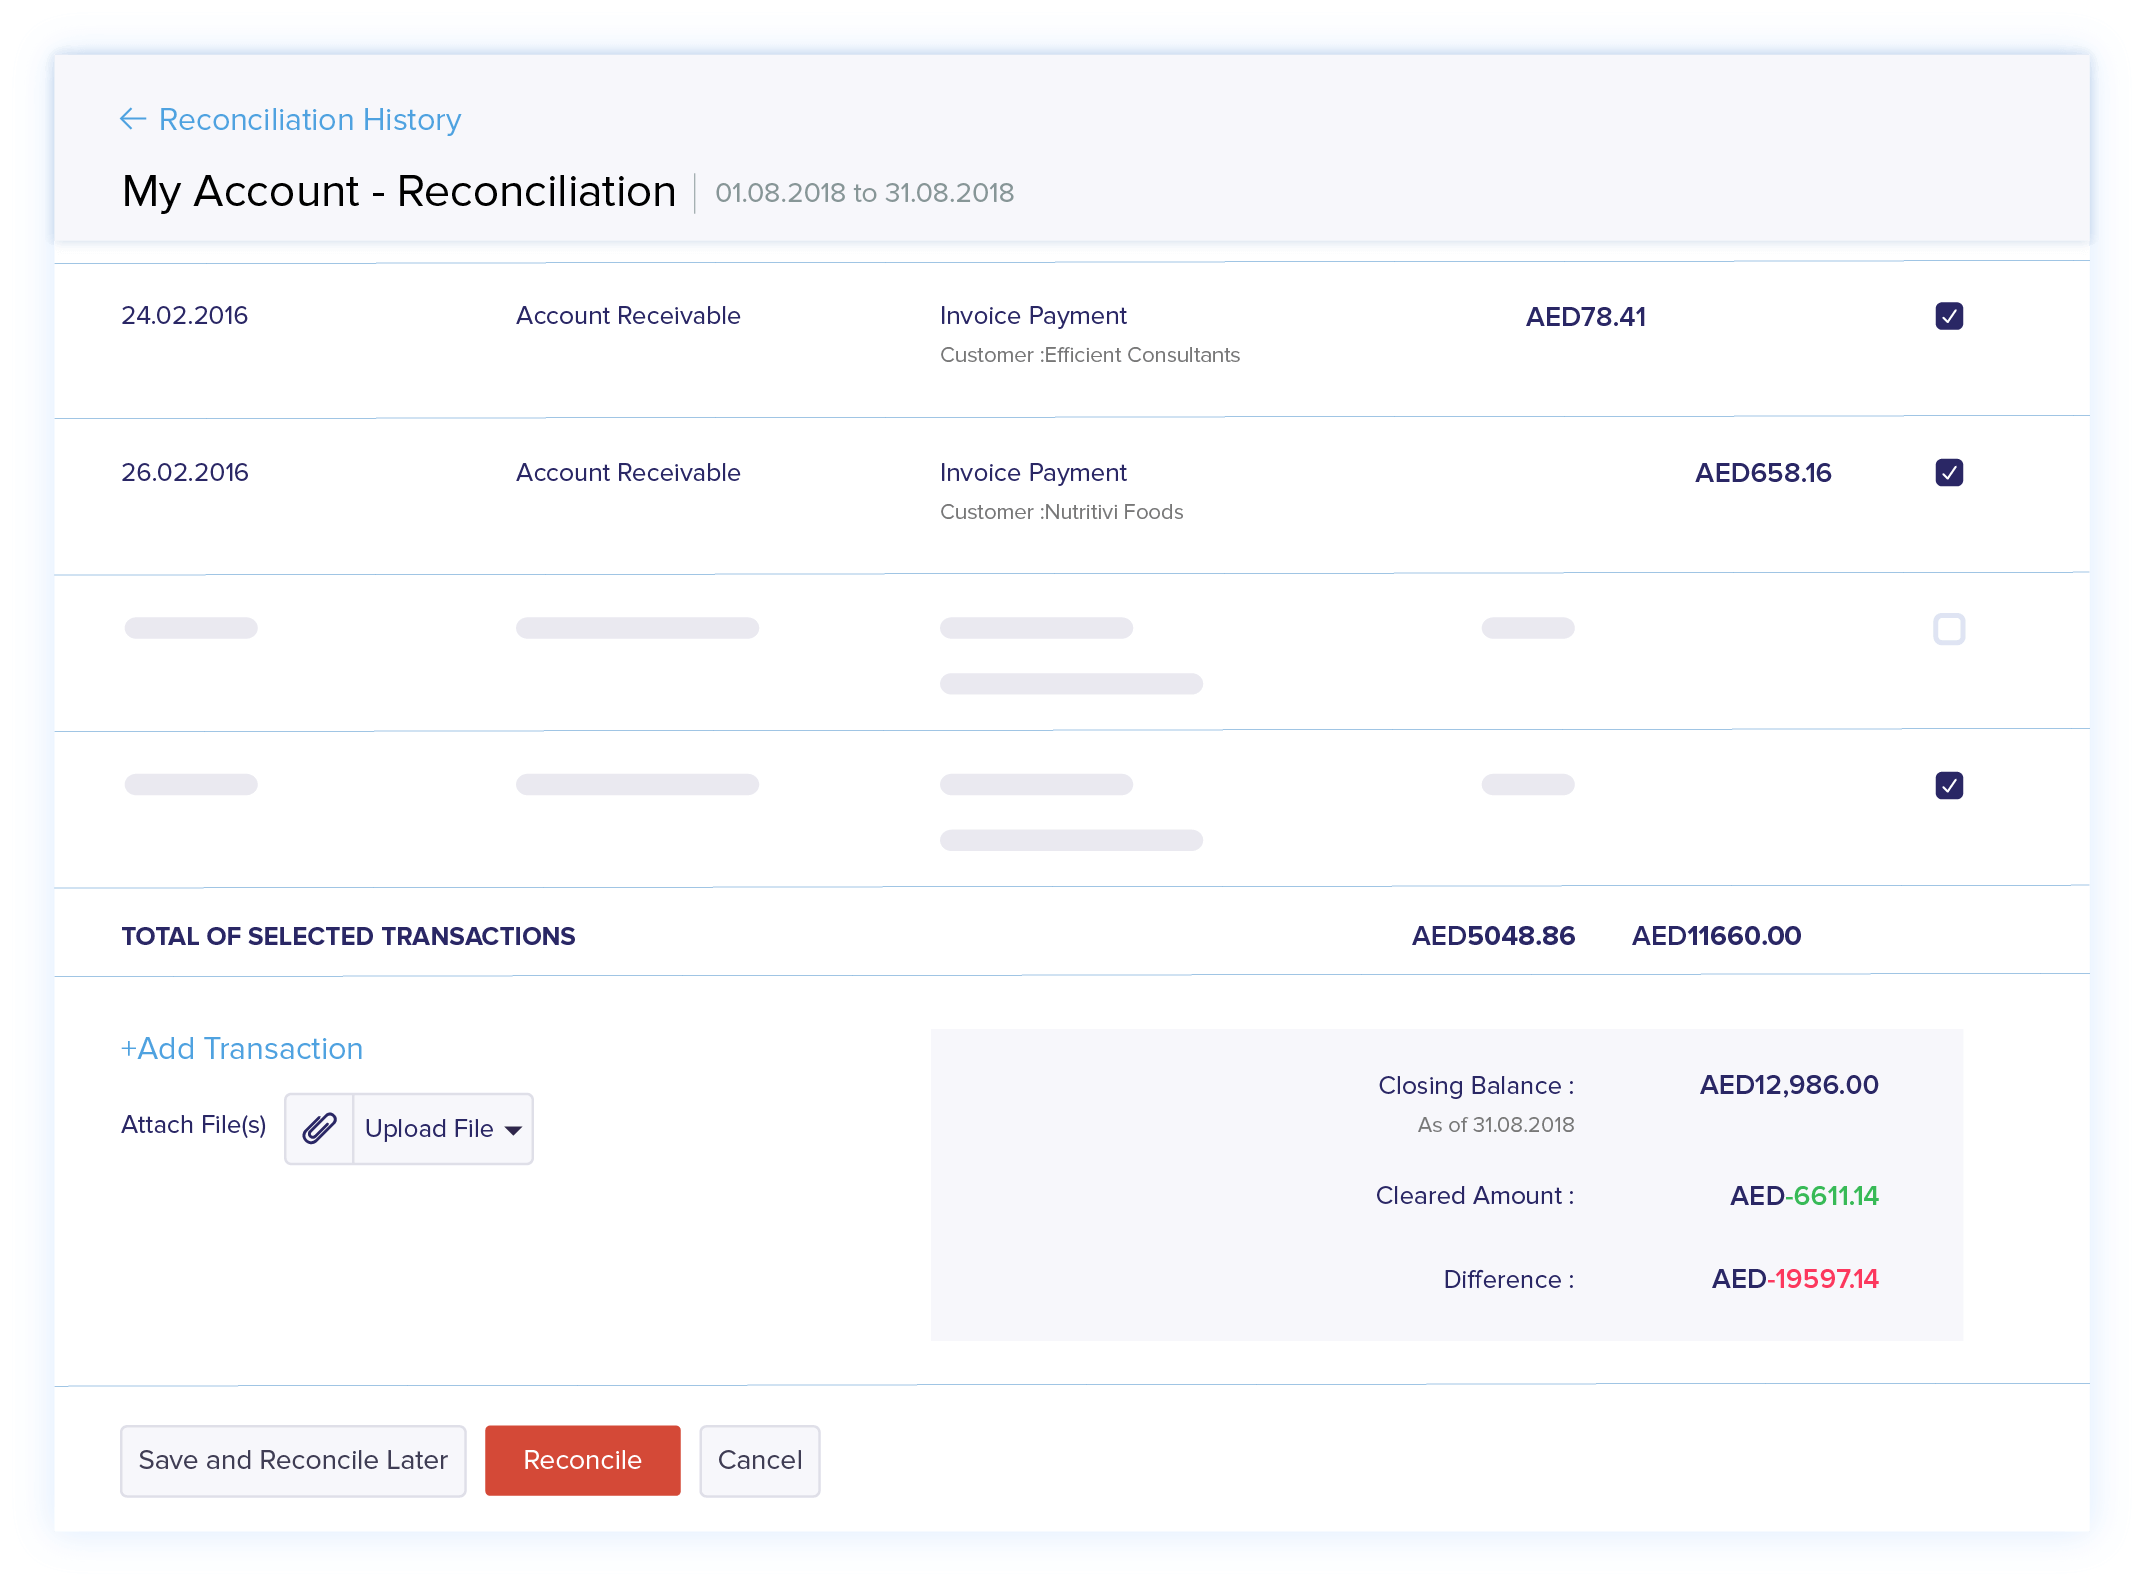Click the Upload File caret arrow

[x=514, y=1130]
